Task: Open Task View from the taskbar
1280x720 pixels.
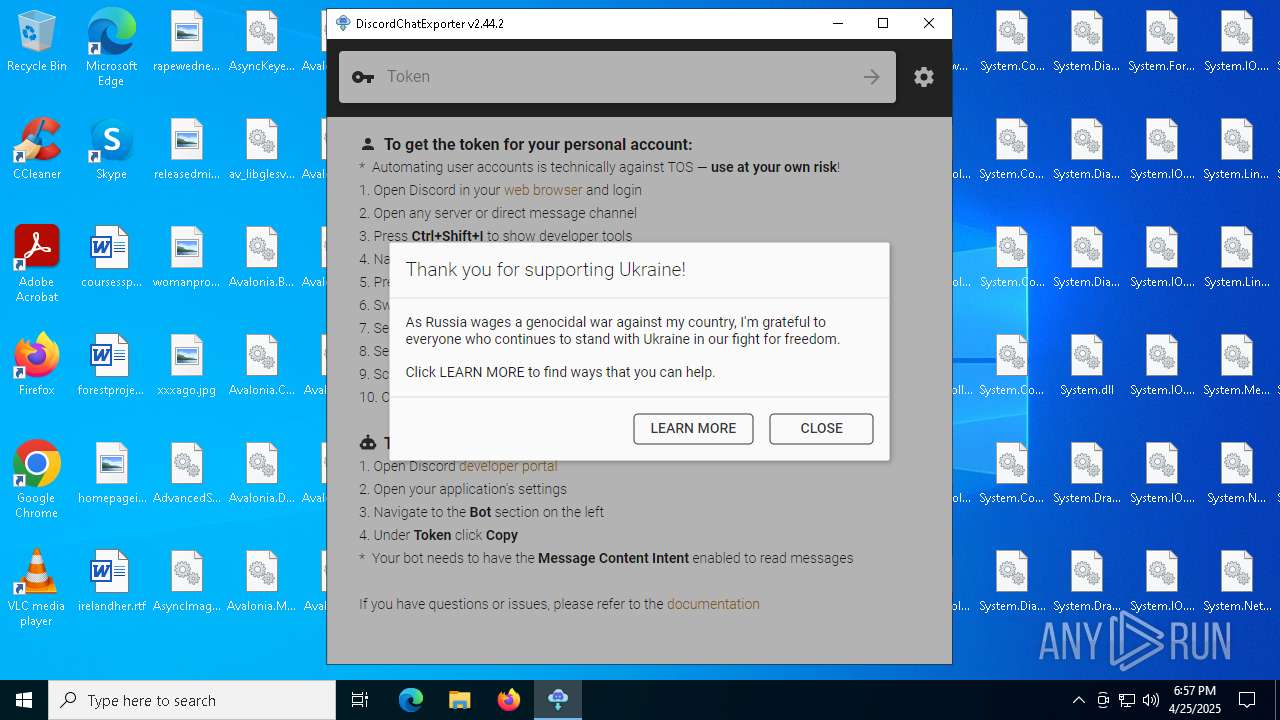Action: 360,700
